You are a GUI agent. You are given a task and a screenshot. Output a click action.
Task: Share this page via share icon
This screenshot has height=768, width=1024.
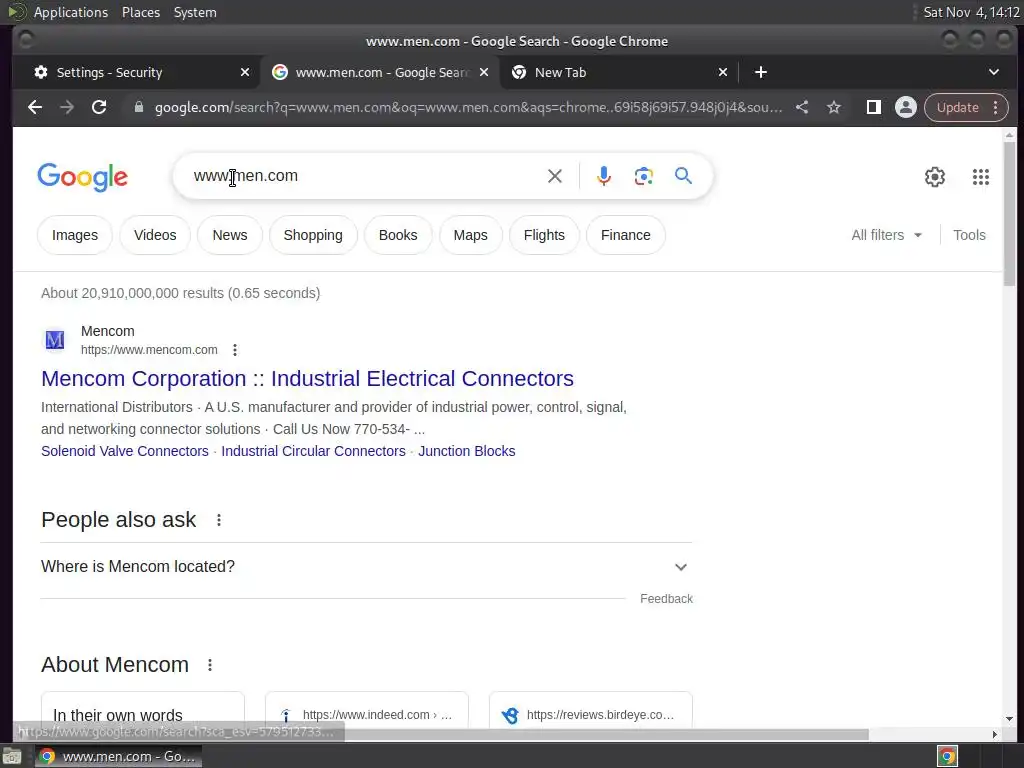point(802,107)
